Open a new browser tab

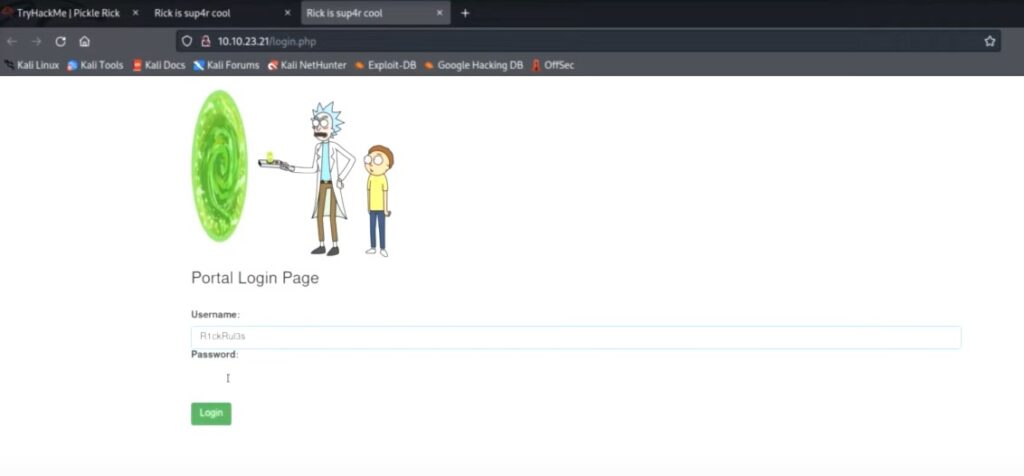pyautogui.click(x=465, y=13)
